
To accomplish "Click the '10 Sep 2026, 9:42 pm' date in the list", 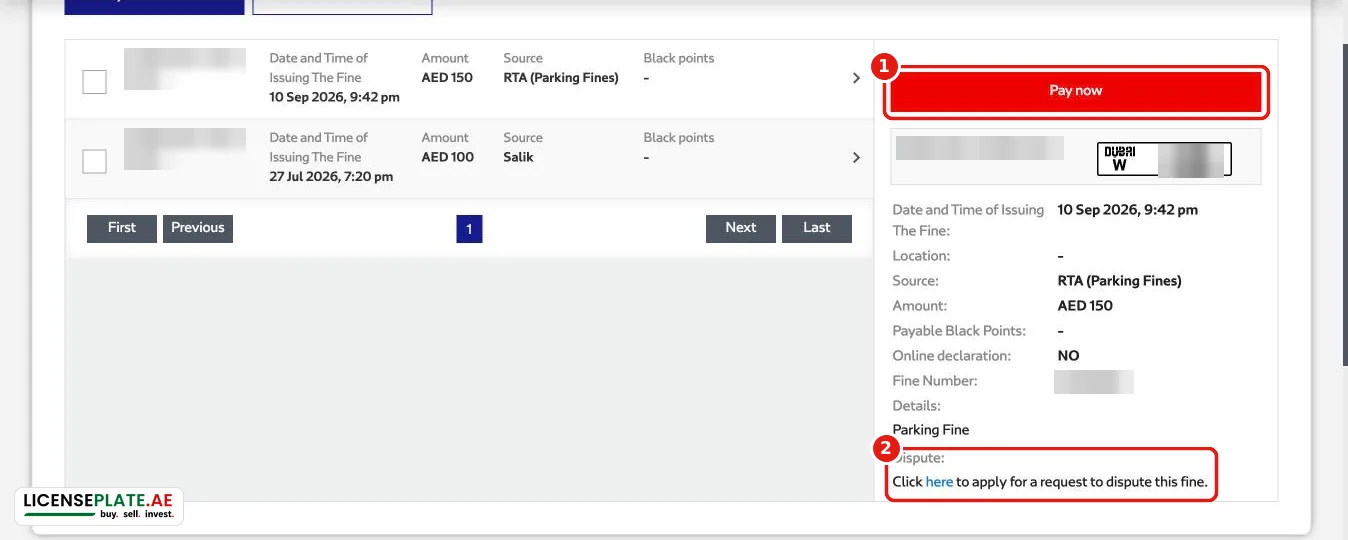I will pos(334,98).
